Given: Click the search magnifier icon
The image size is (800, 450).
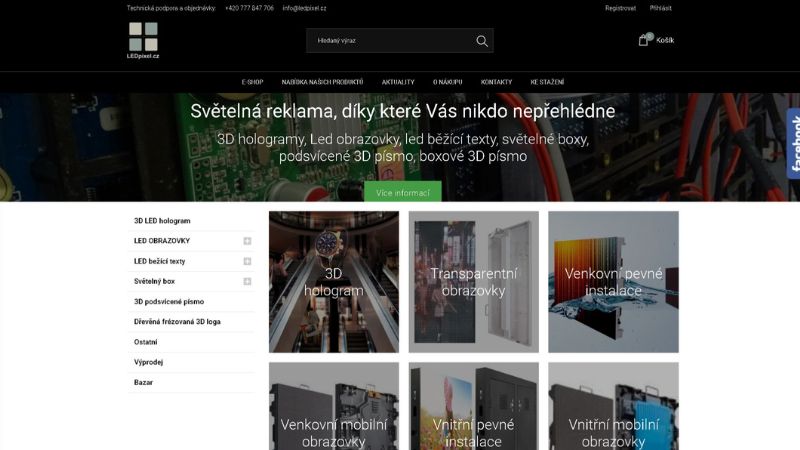Looking at the screenshot, I should click(482, 41).
